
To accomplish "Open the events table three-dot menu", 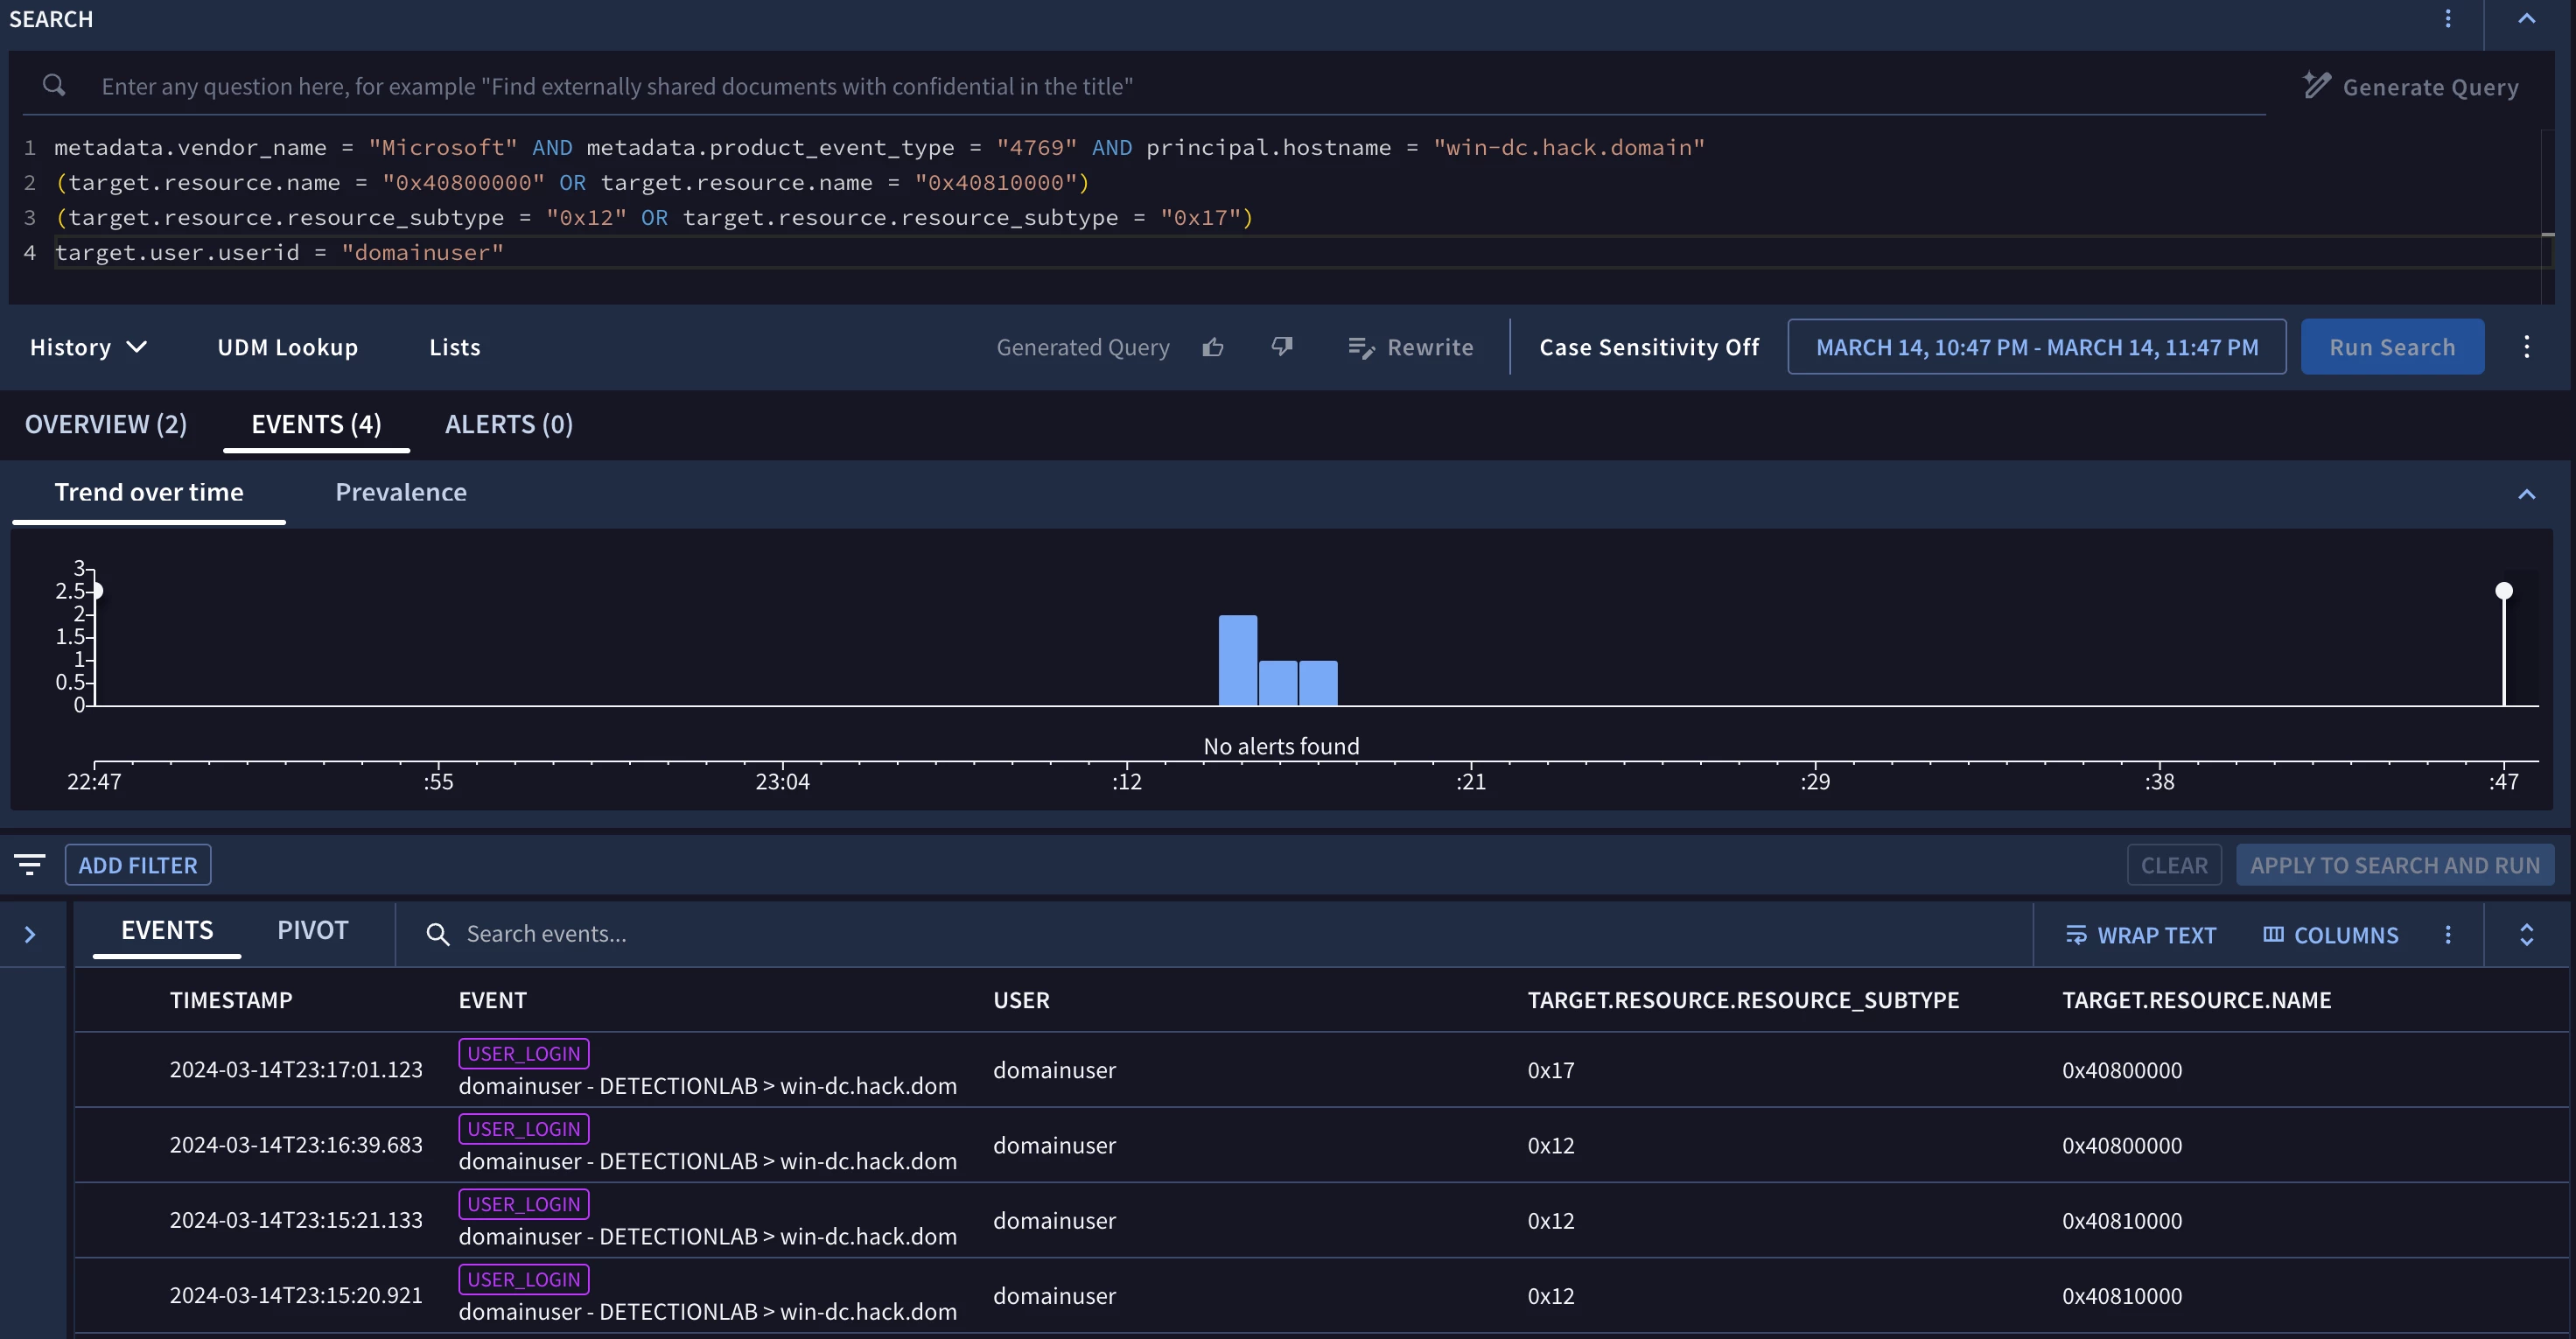I will (2448, 934).
